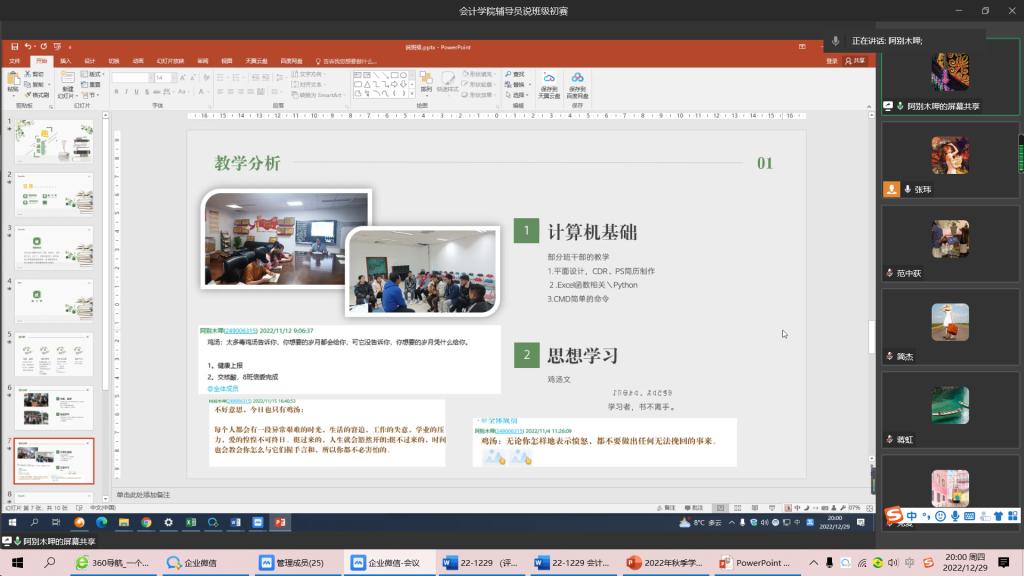Viewport: 1024px width, 576px height.
Task: Open the File (文件) menu tab
Action: (x=14, y=61)
